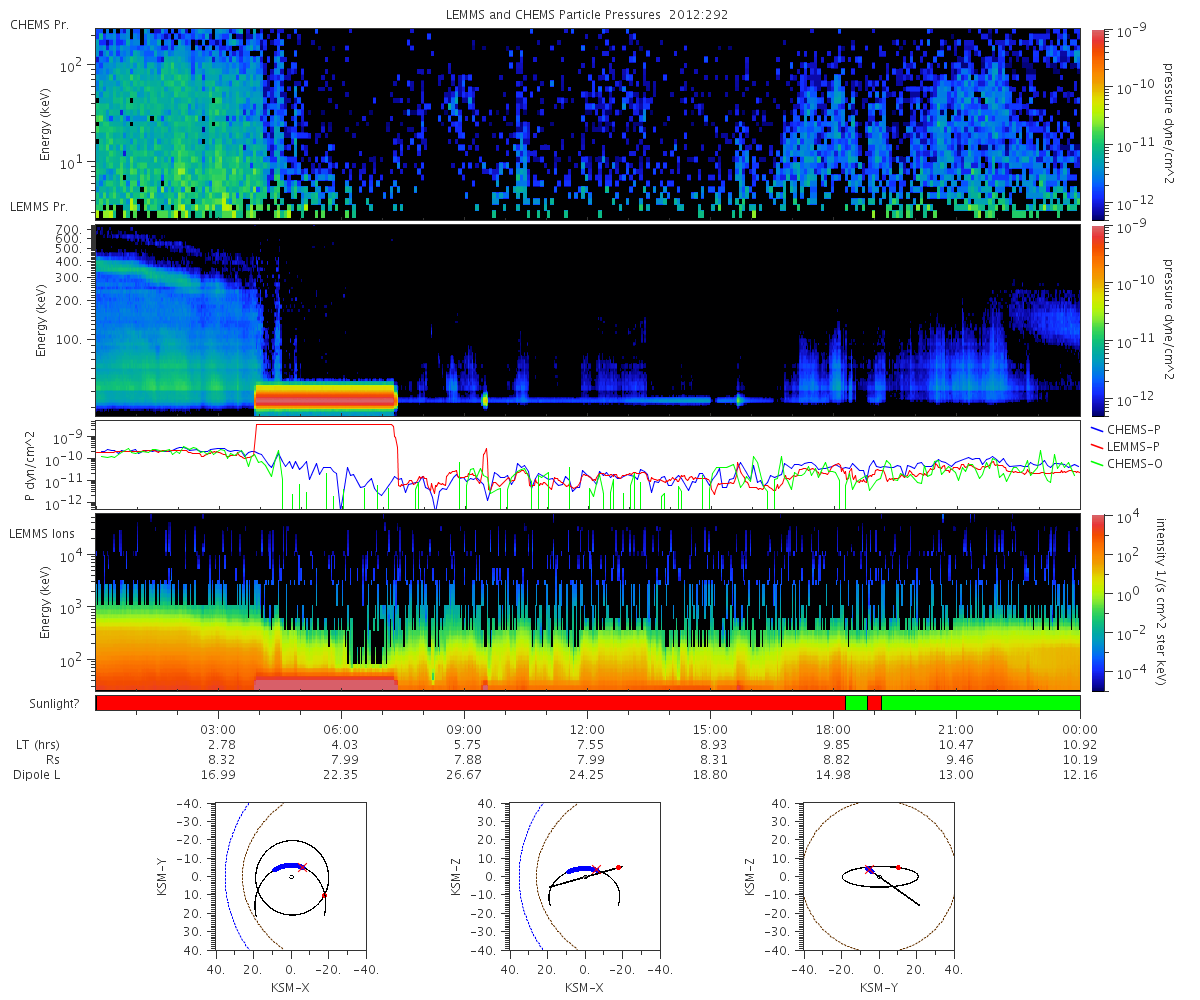The height and width of the screenshot is (1000, 1200).
Task: Click the long green Sunlight segment ending at 00:00
Action: pyautogui.click(x=980, y=703)
